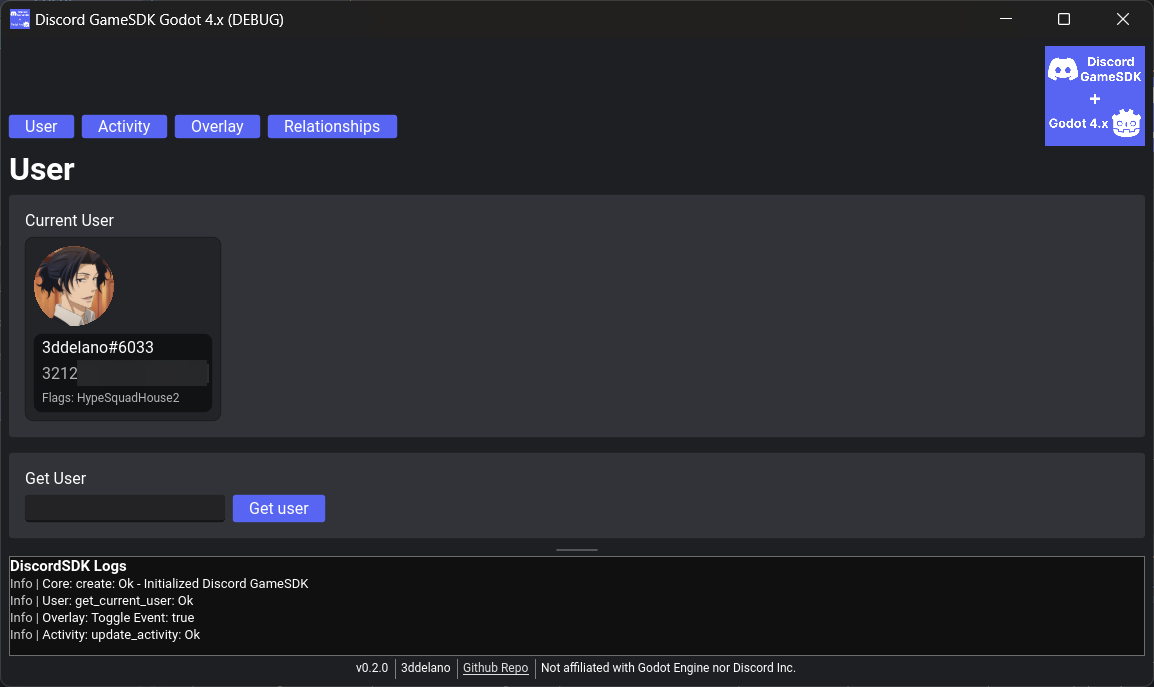The image size is (1154, 687).
Task: Click the Discord GameSDK Godot logo
Action: click(1094, 96)
